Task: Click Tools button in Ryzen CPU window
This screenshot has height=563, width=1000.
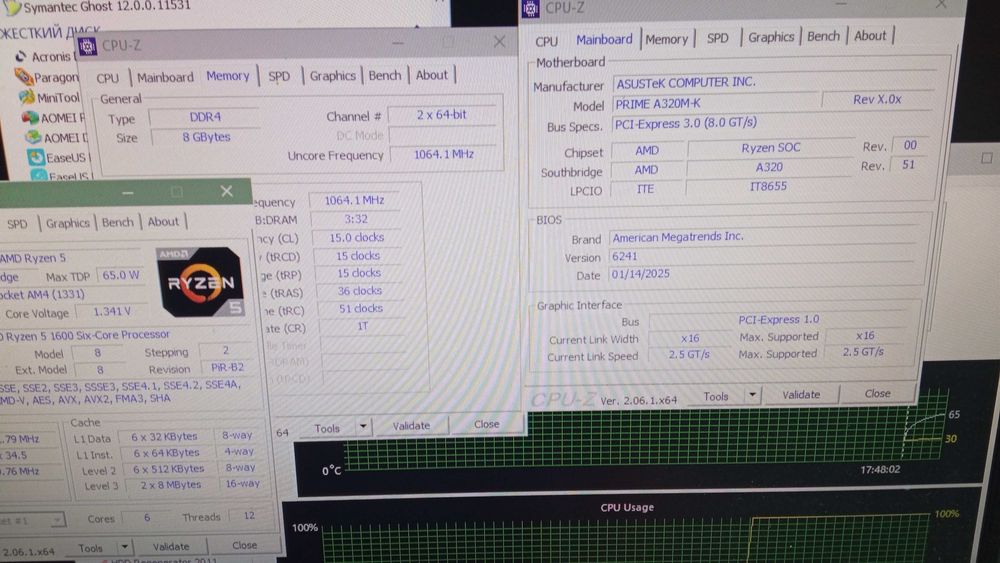Action: (91, 548)
